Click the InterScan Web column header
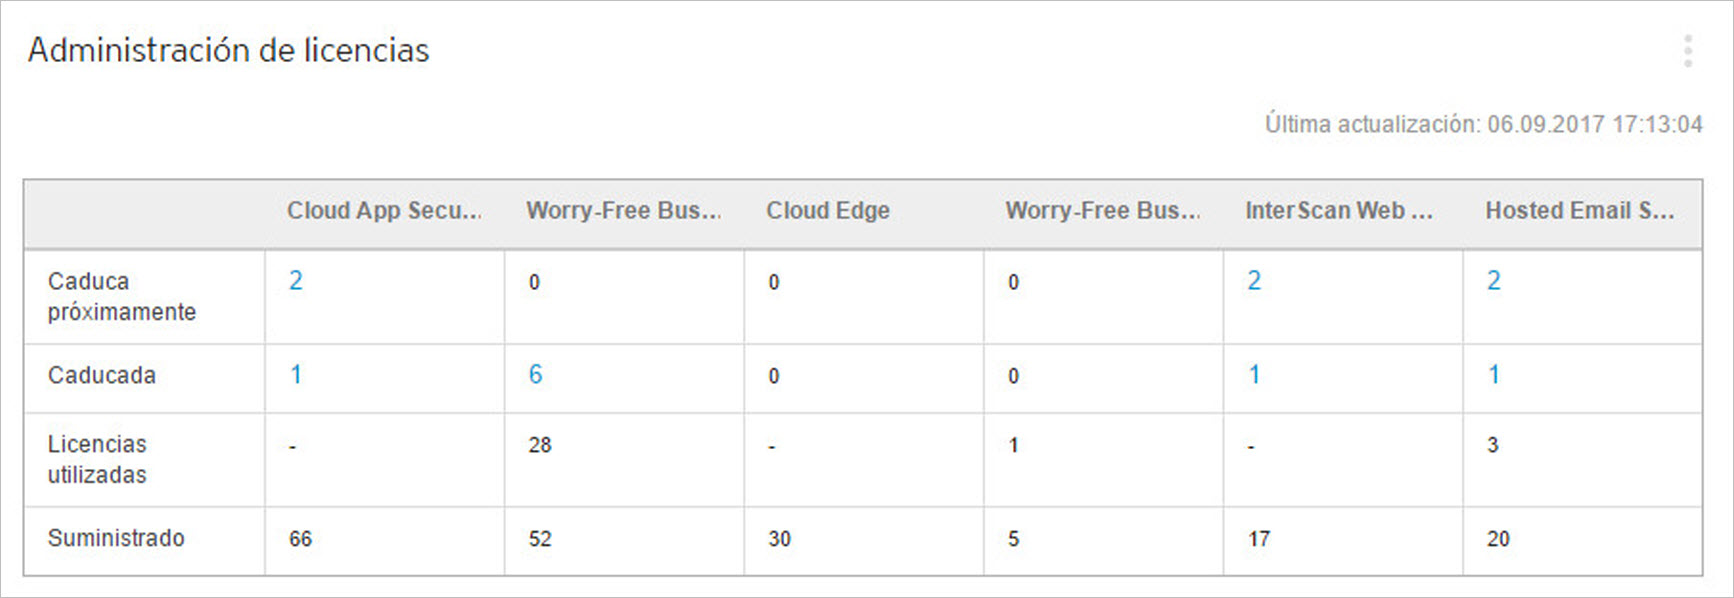The width and height of the screenshot is (1734, 598). tap(1338, 211)
